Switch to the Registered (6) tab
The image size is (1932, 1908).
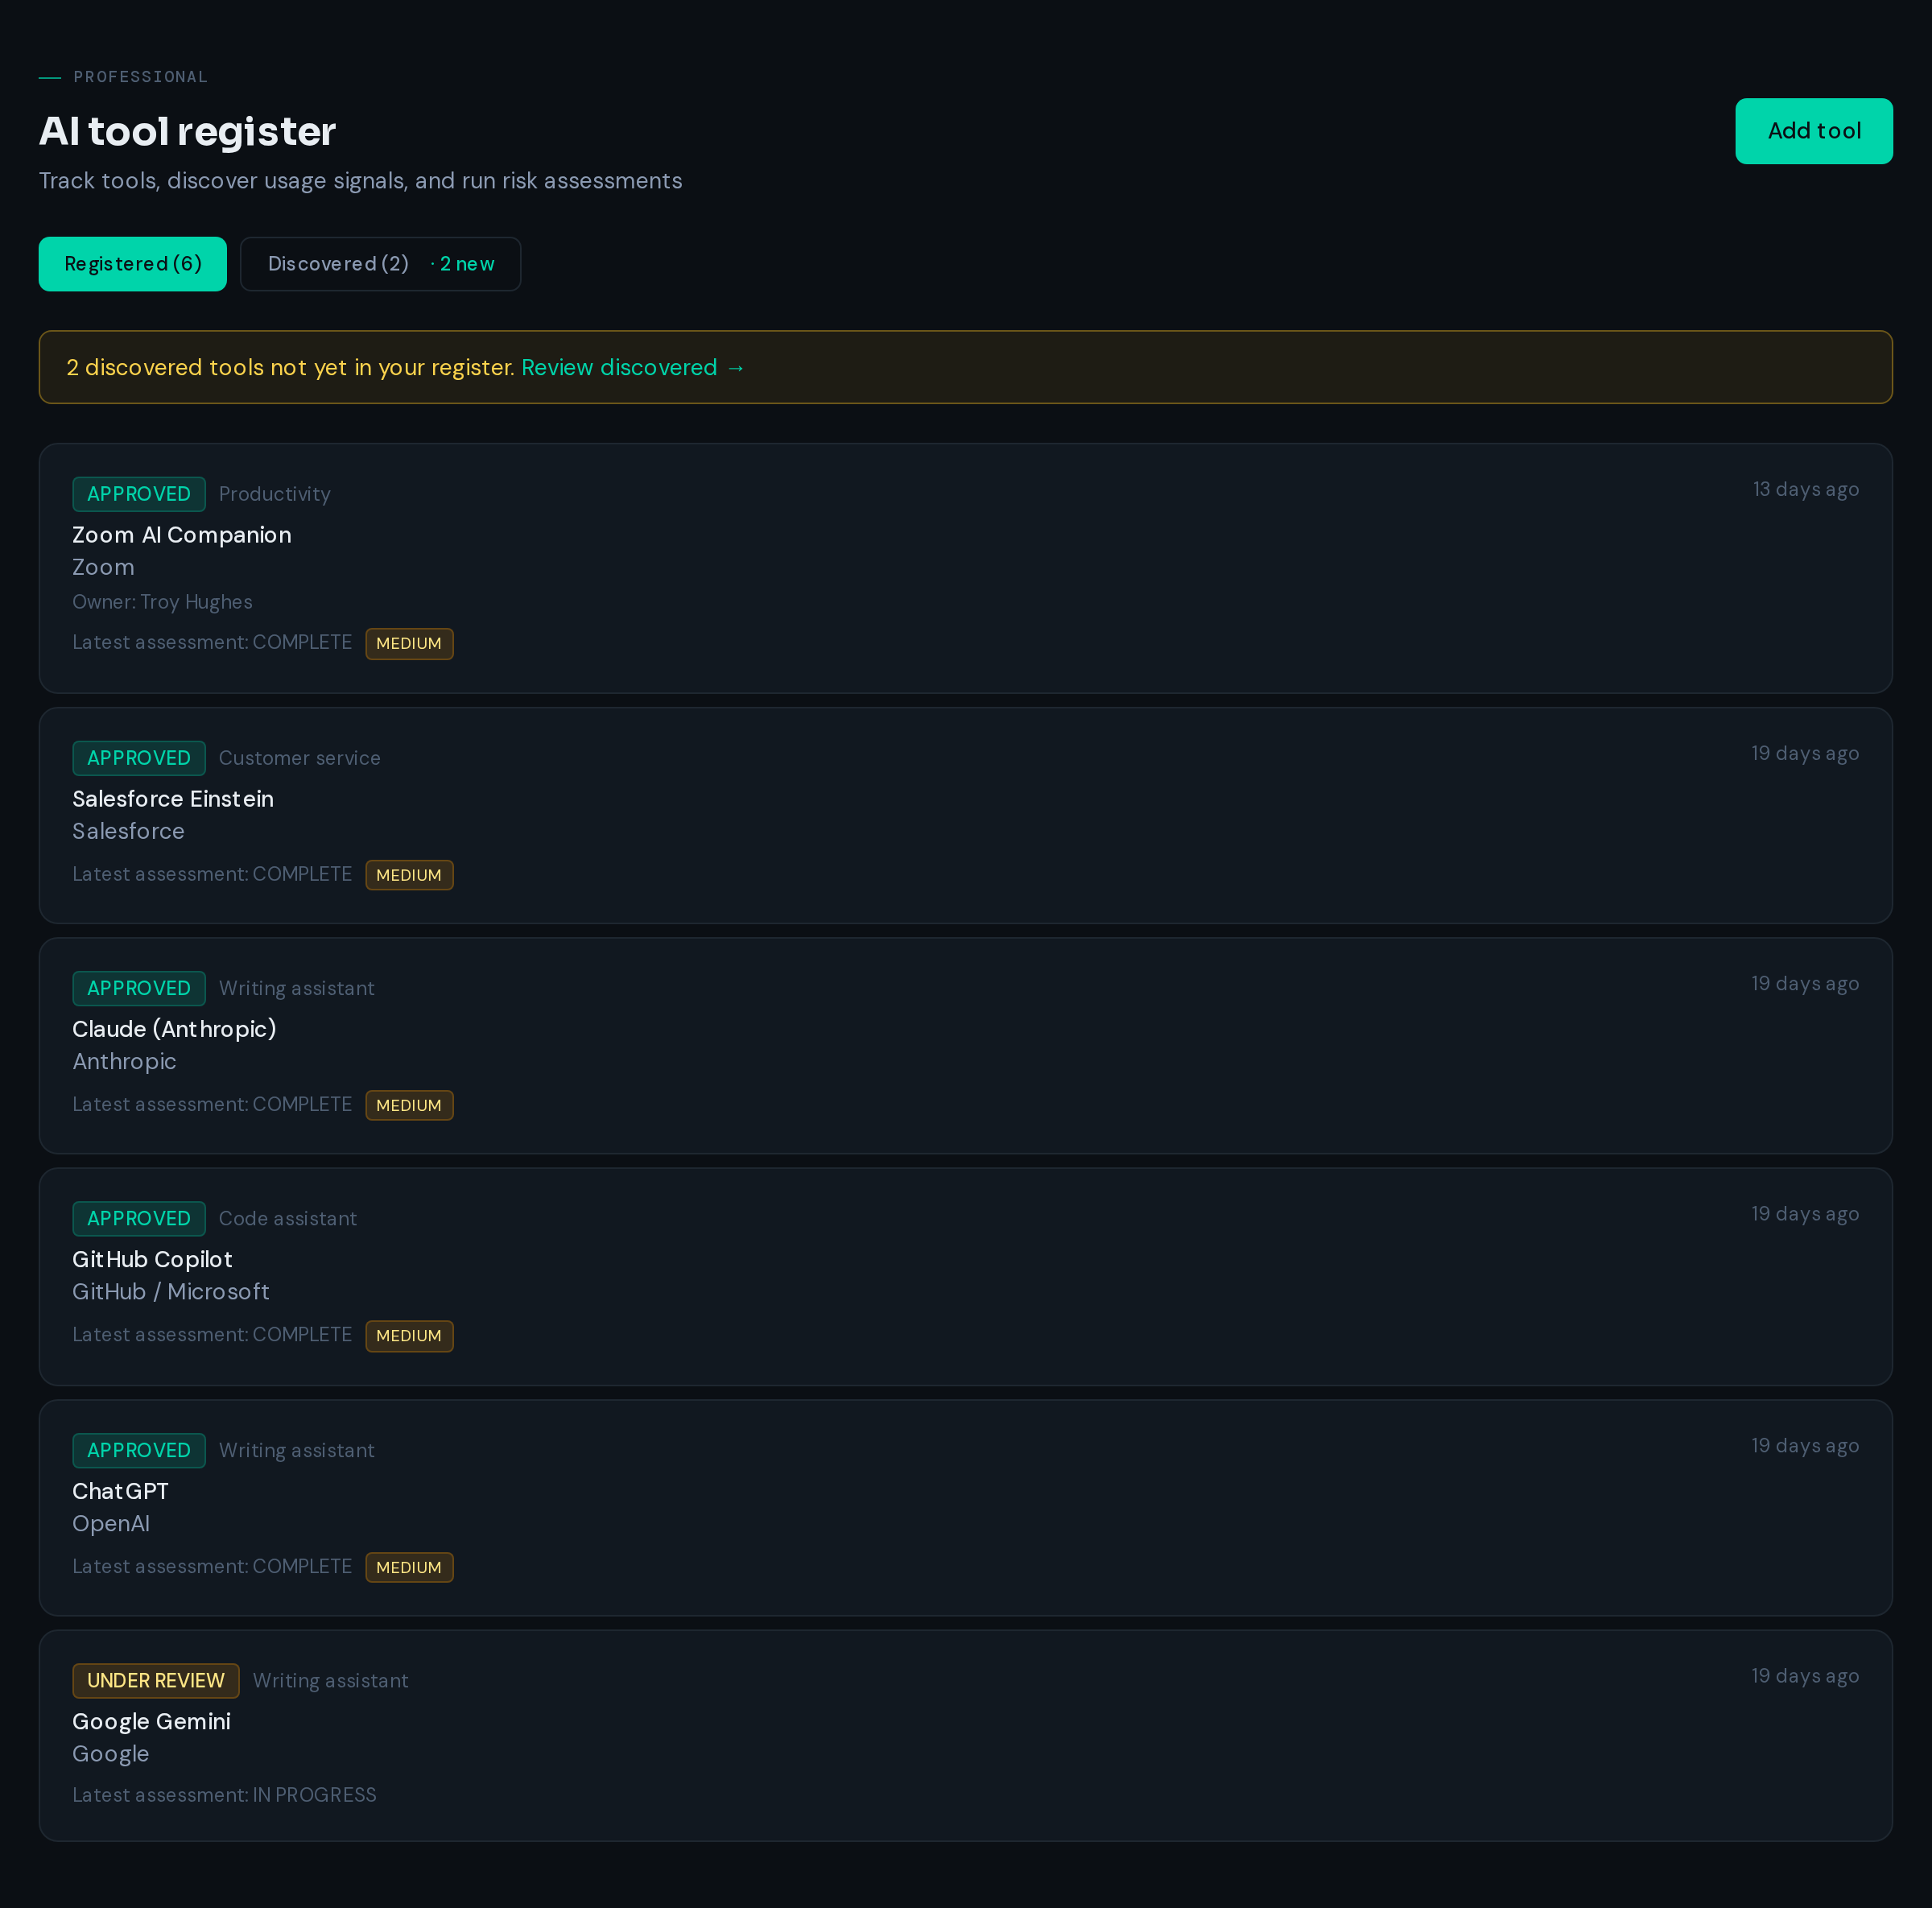tap(133, 264)
